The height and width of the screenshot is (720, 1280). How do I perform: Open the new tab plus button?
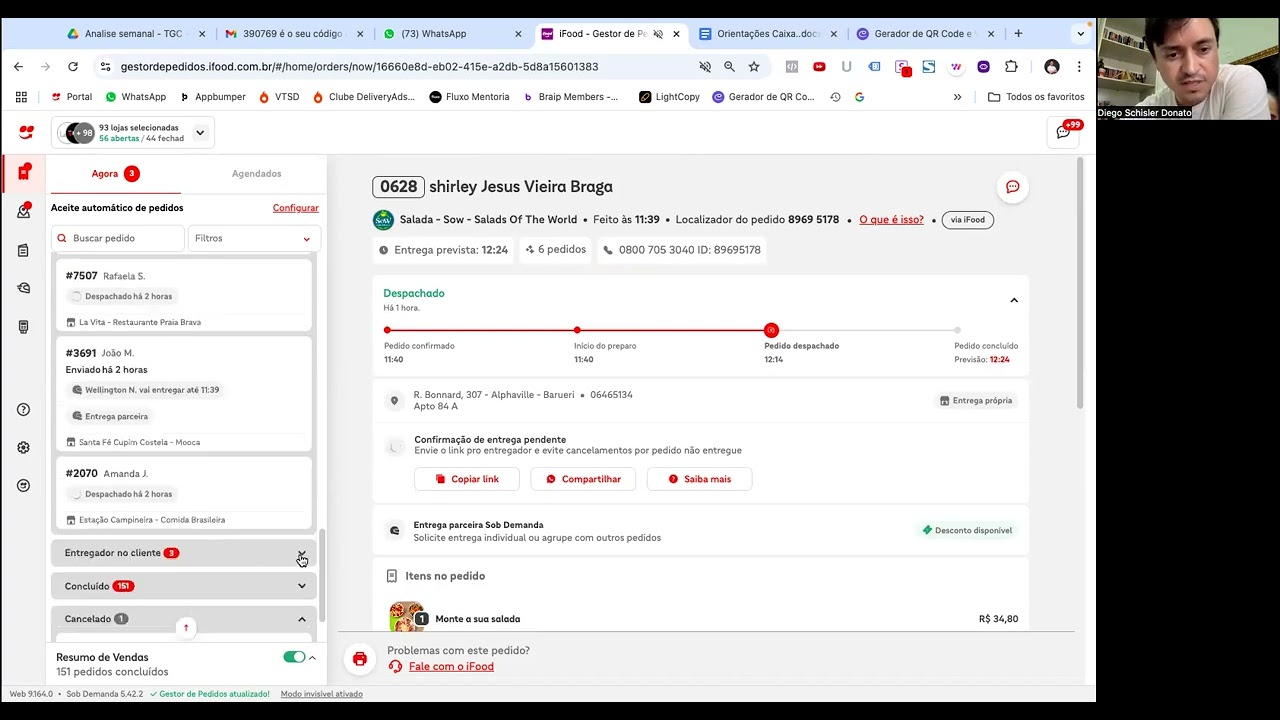point(1018,33)
